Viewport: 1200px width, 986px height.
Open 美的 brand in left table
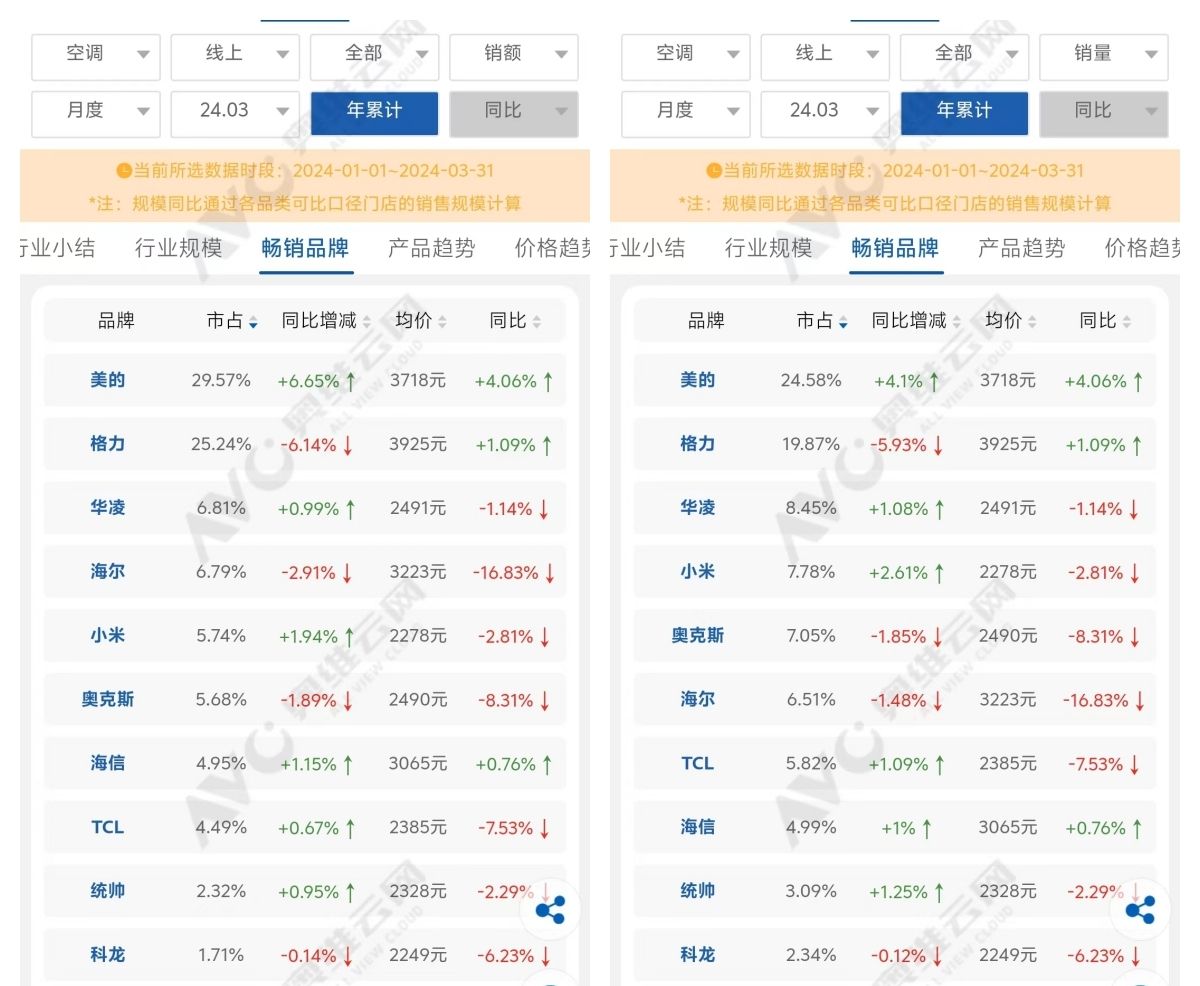pos(108,380)
